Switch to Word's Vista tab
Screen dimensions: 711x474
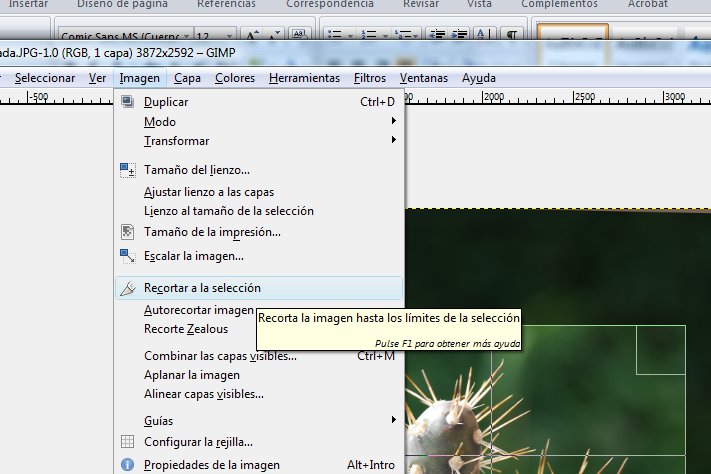pos(479,4)
